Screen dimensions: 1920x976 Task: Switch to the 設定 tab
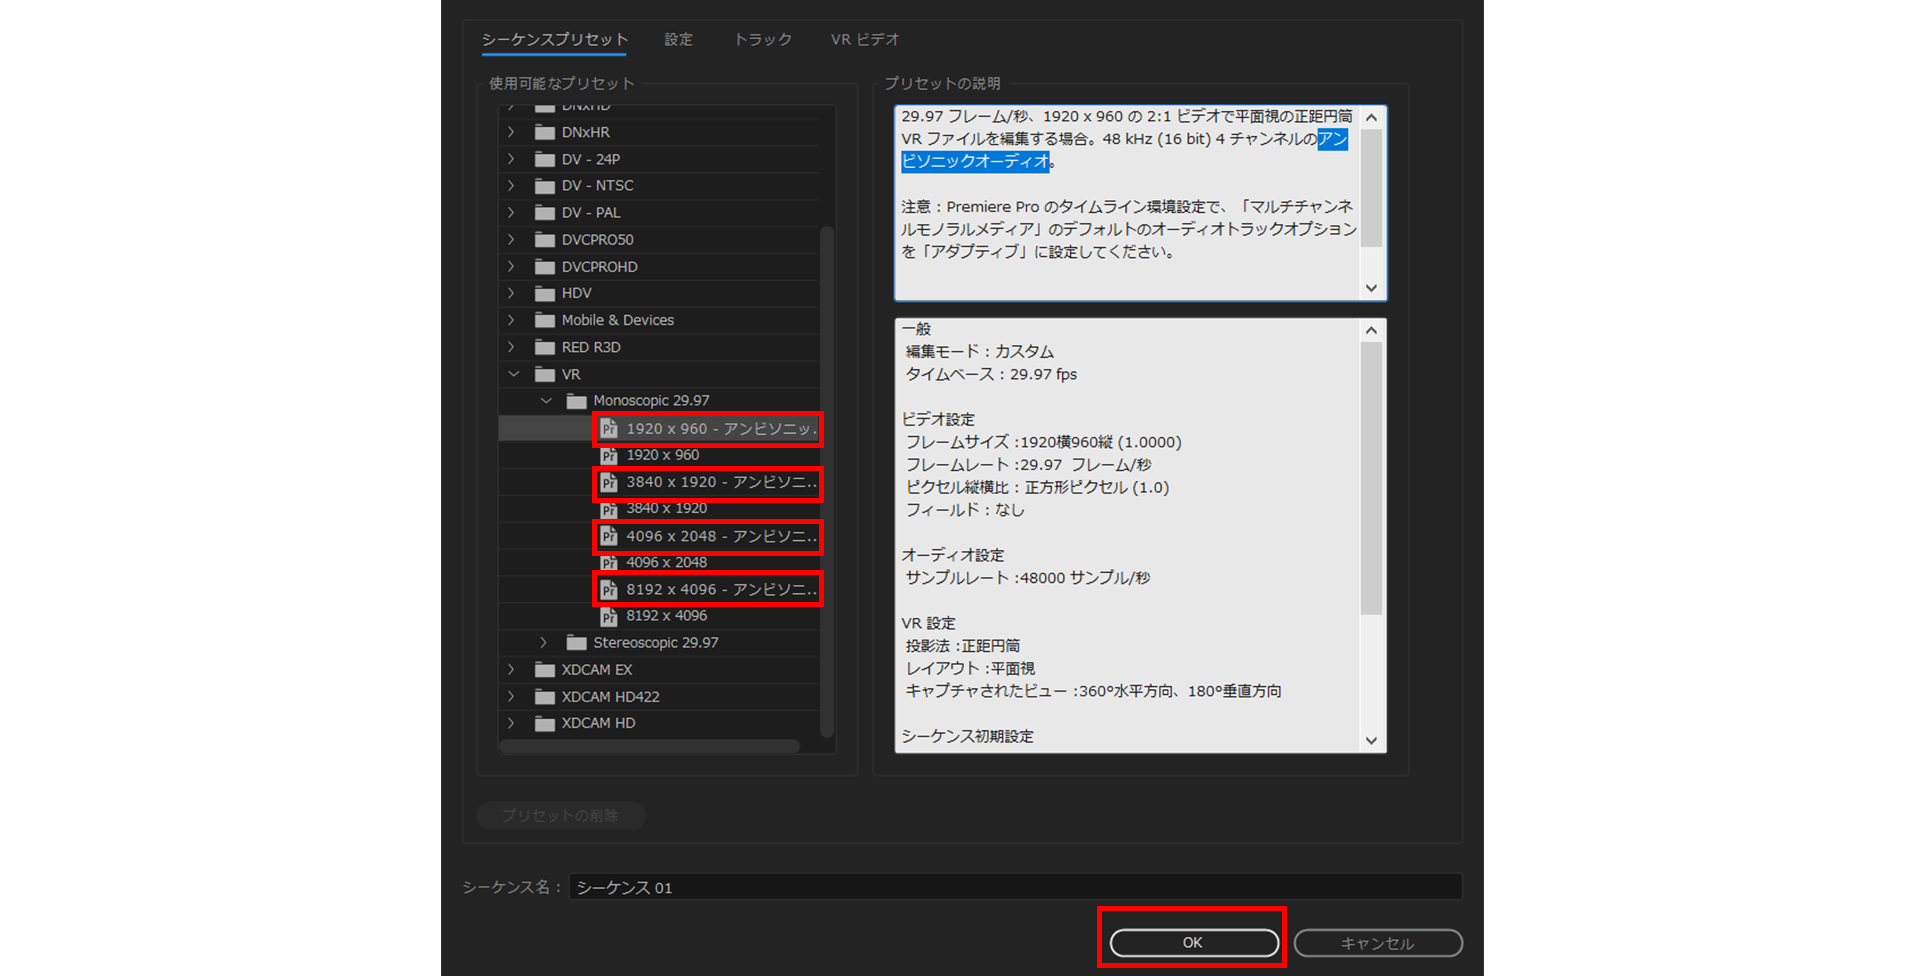pos(679,39)
